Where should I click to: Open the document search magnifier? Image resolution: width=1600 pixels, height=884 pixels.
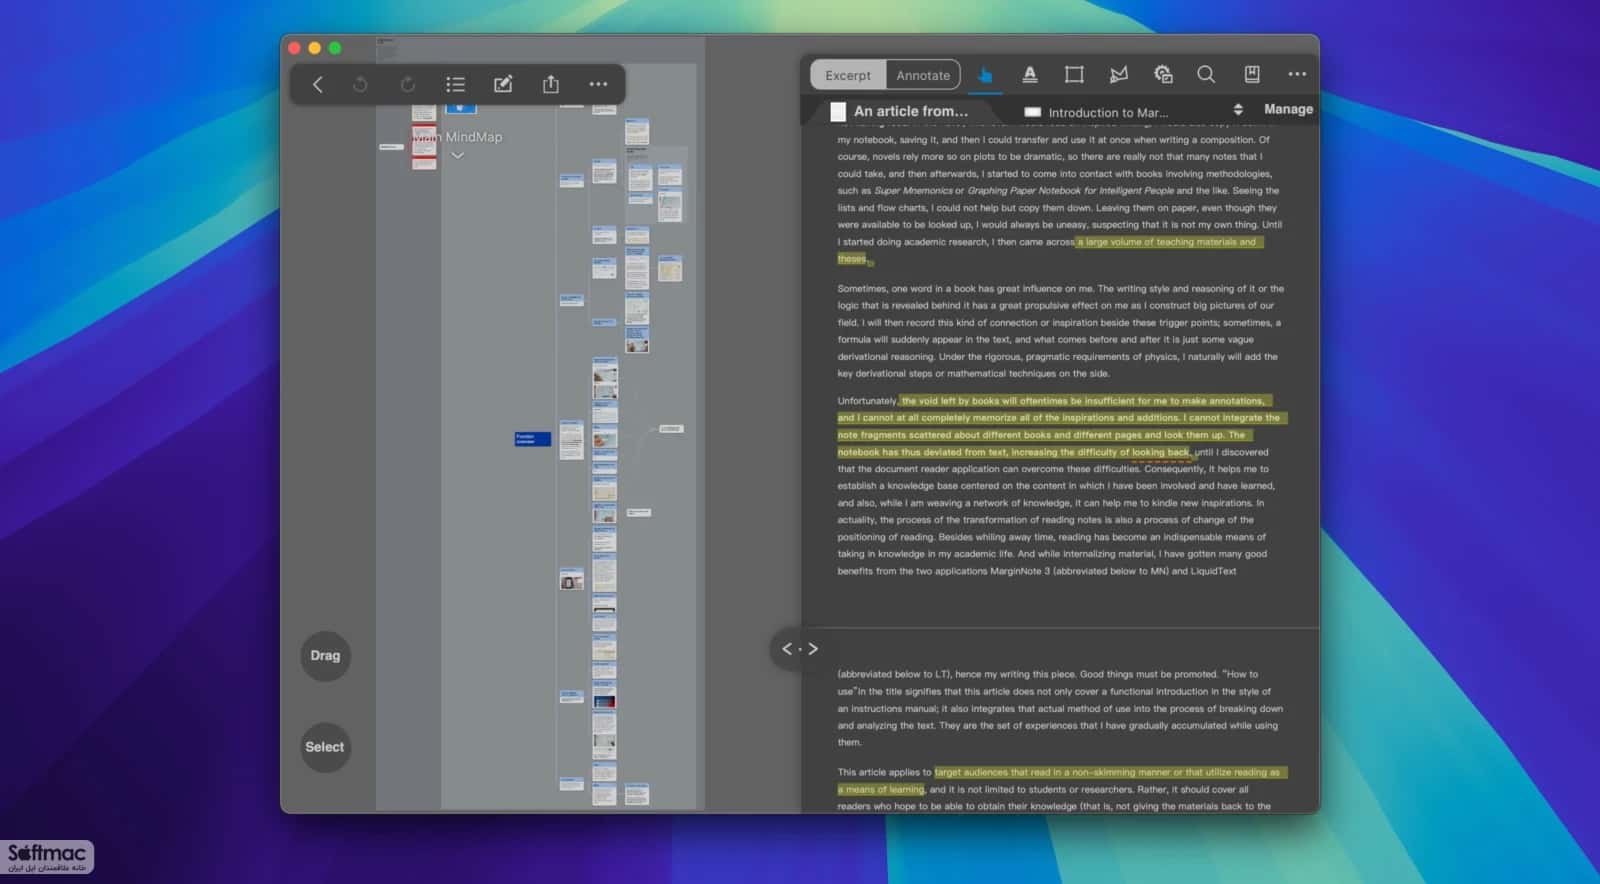[1206, 75]
